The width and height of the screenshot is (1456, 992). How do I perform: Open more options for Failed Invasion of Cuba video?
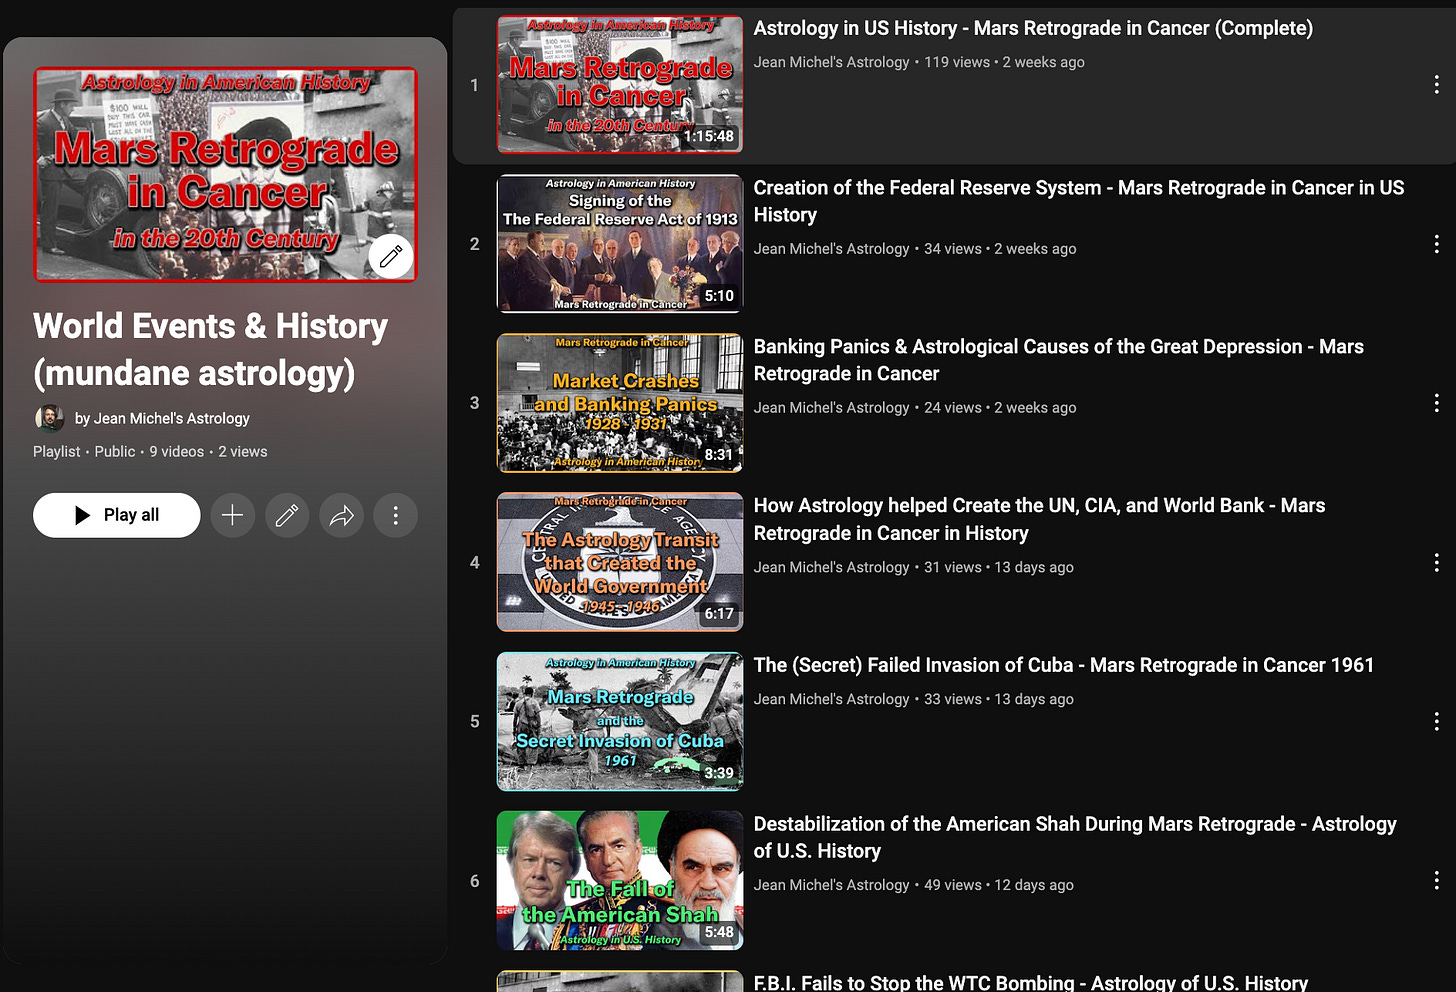click(1436, 721)
